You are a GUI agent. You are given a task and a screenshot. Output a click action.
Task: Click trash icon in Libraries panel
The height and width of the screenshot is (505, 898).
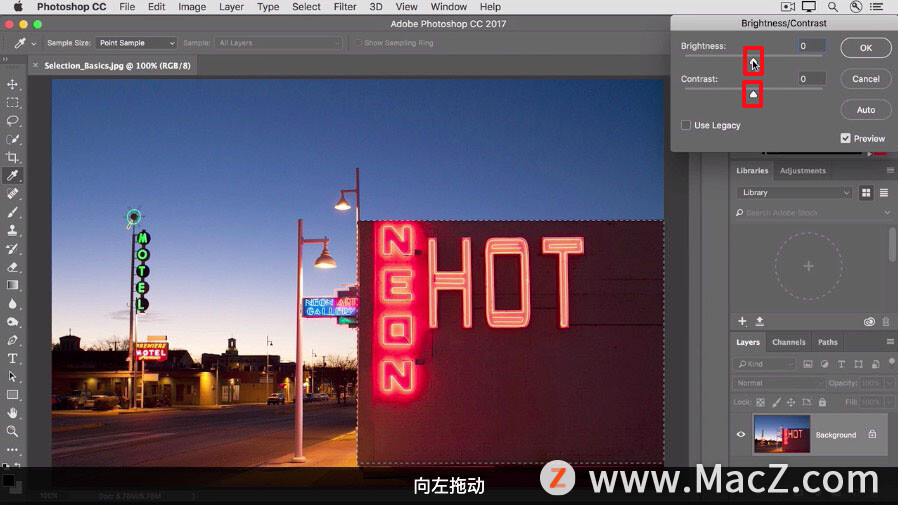pyautogui.click(x=885, y=322)
